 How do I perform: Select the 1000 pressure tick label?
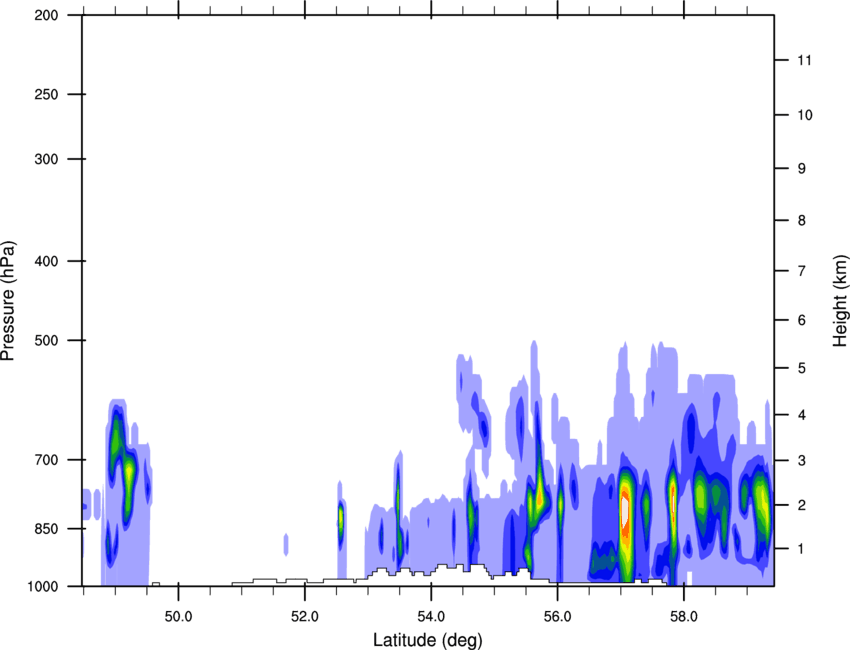42,586
